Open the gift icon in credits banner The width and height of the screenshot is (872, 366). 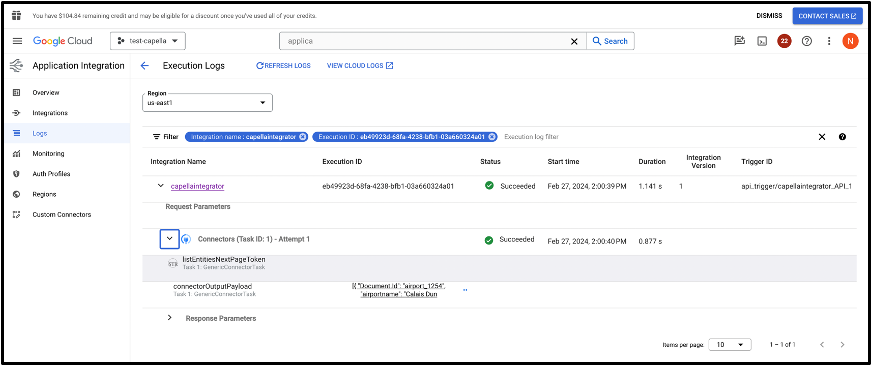(x=16, y=15)
